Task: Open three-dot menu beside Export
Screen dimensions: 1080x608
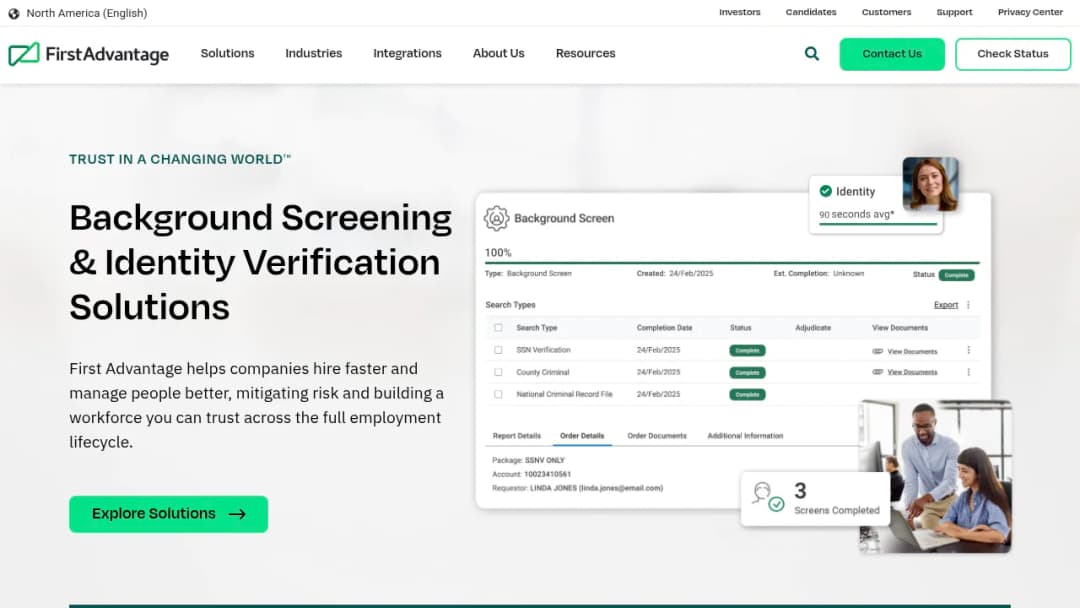Action: click(x=968, y=305)
